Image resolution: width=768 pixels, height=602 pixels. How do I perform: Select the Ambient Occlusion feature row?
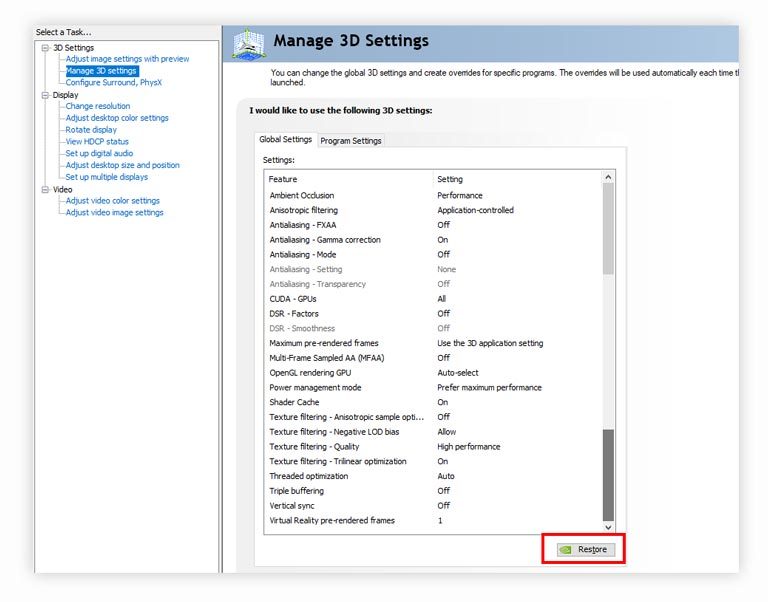(x=433, y=195)
